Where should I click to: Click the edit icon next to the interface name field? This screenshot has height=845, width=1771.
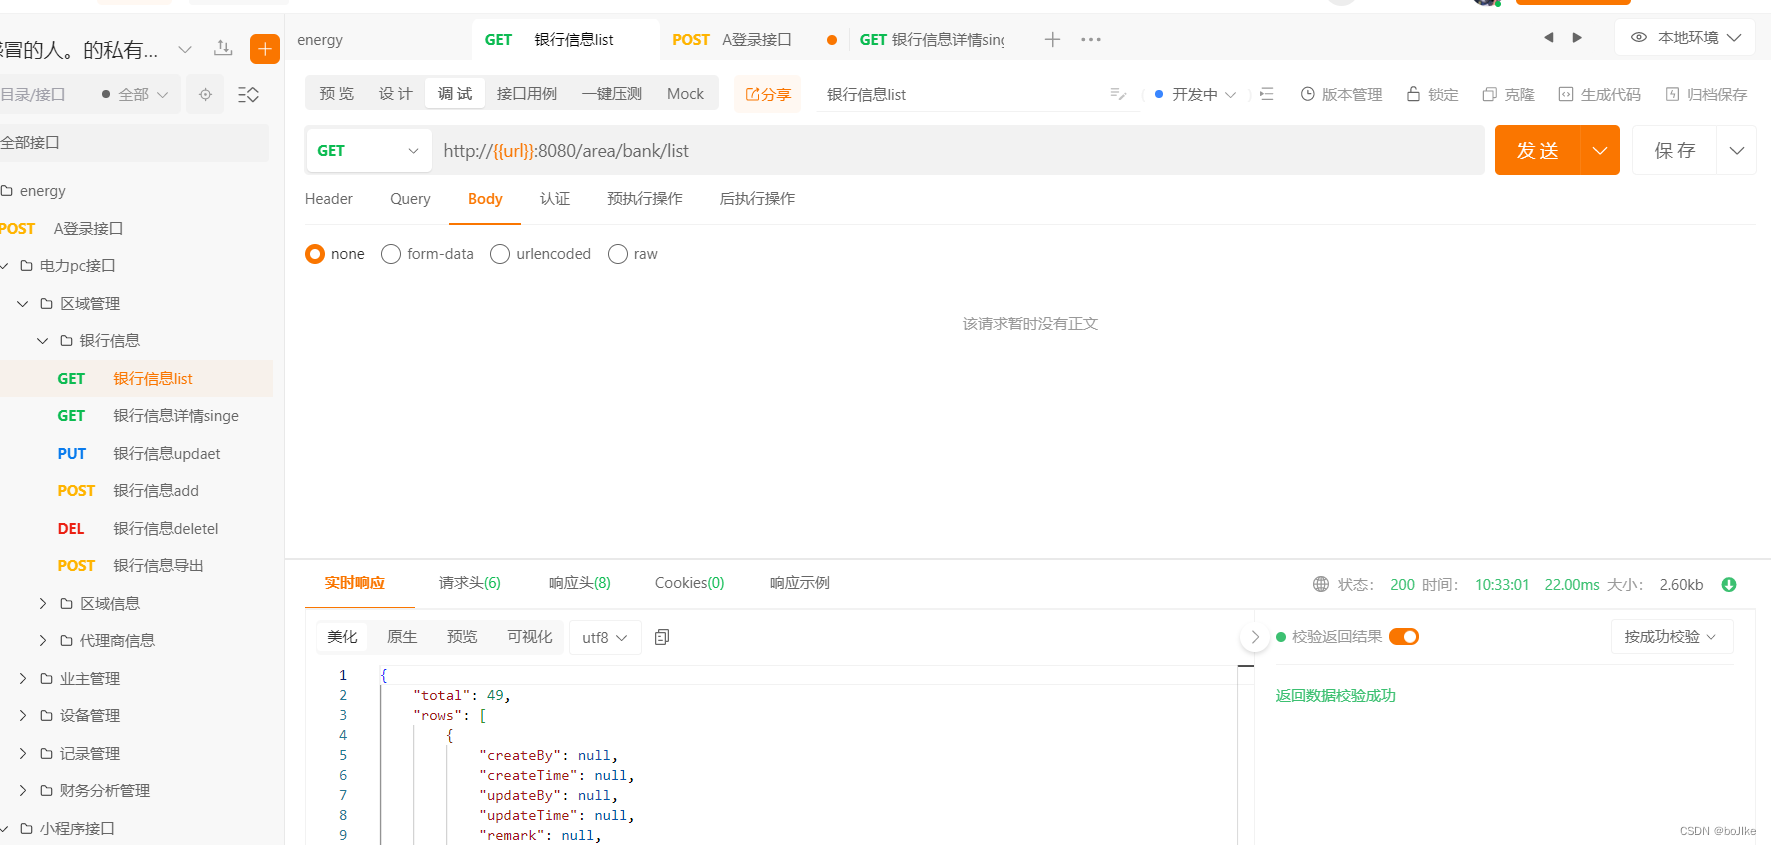[x=1118, y=94]
